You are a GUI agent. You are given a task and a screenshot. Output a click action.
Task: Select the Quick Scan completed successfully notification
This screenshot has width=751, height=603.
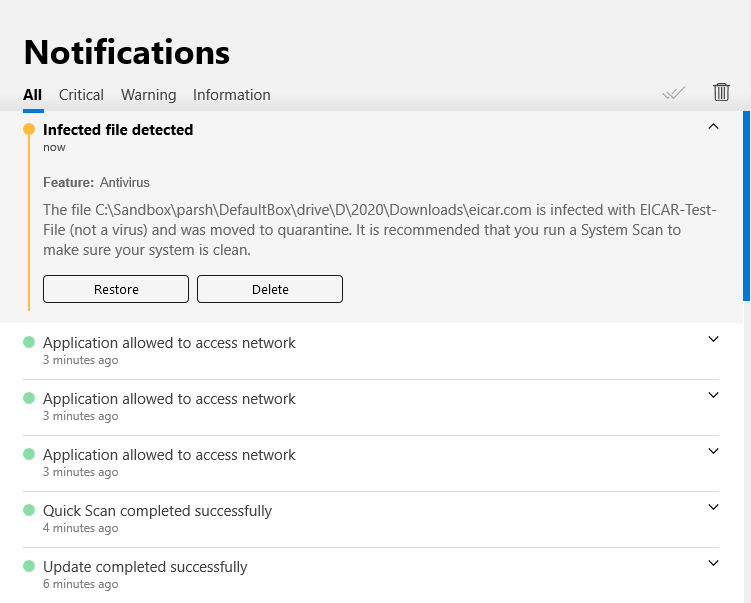point(157,511)
